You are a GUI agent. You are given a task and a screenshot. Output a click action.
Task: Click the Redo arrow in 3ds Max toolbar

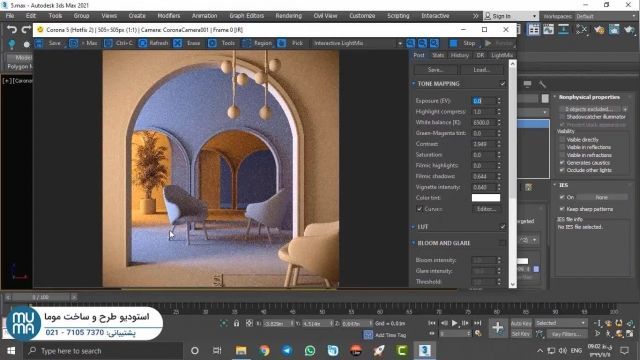pyautogui.click(x=26, y=29)
